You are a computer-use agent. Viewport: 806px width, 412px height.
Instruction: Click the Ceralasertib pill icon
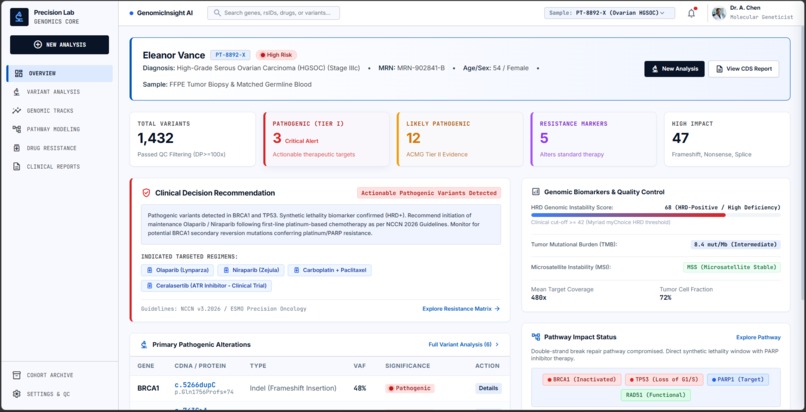(x=150, y=286)
